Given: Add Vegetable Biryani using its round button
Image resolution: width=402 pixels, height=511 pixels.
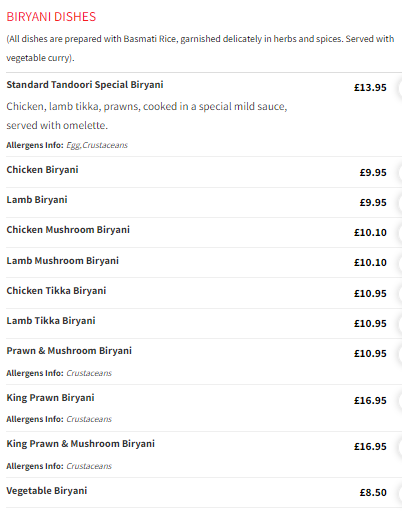Looking at the screenshot, I should (400, 493).
